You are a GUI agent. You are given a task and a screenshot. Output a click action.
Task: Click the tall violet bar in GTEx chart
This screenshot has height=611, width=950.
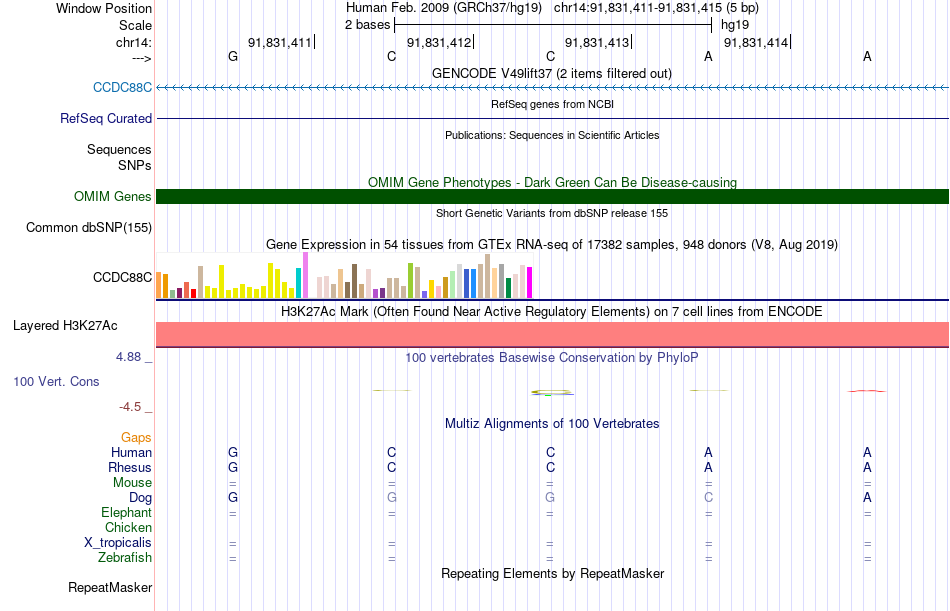[305, 275]
